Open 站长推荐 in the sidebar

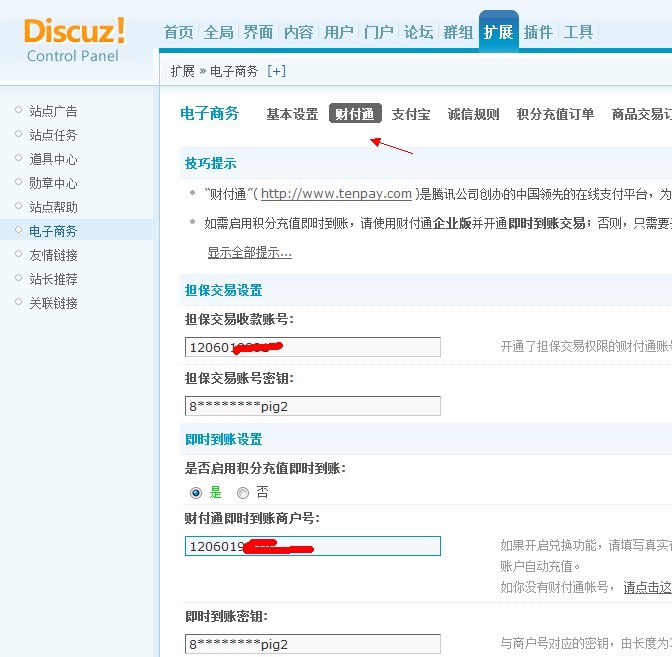pos(53,279)
